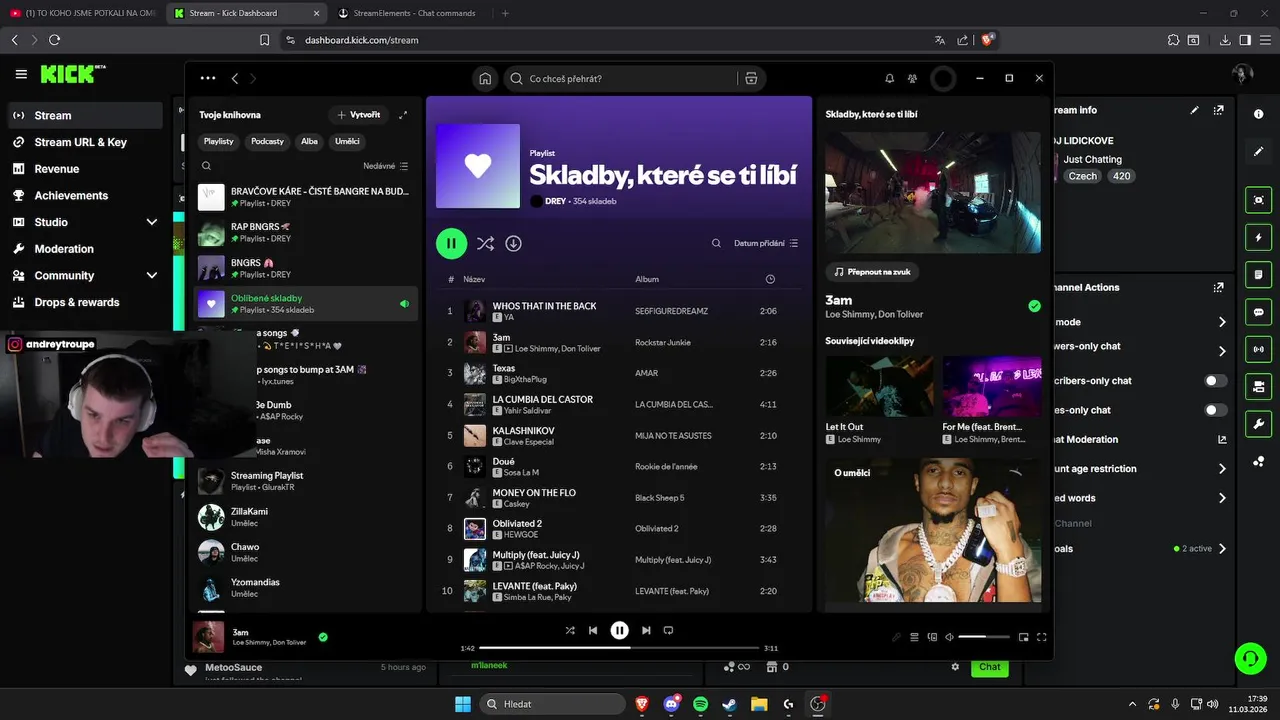This screenshot has width=1280, height=720.
Task: Expand followers-only chat options
Action: (x=1222, y=351)
